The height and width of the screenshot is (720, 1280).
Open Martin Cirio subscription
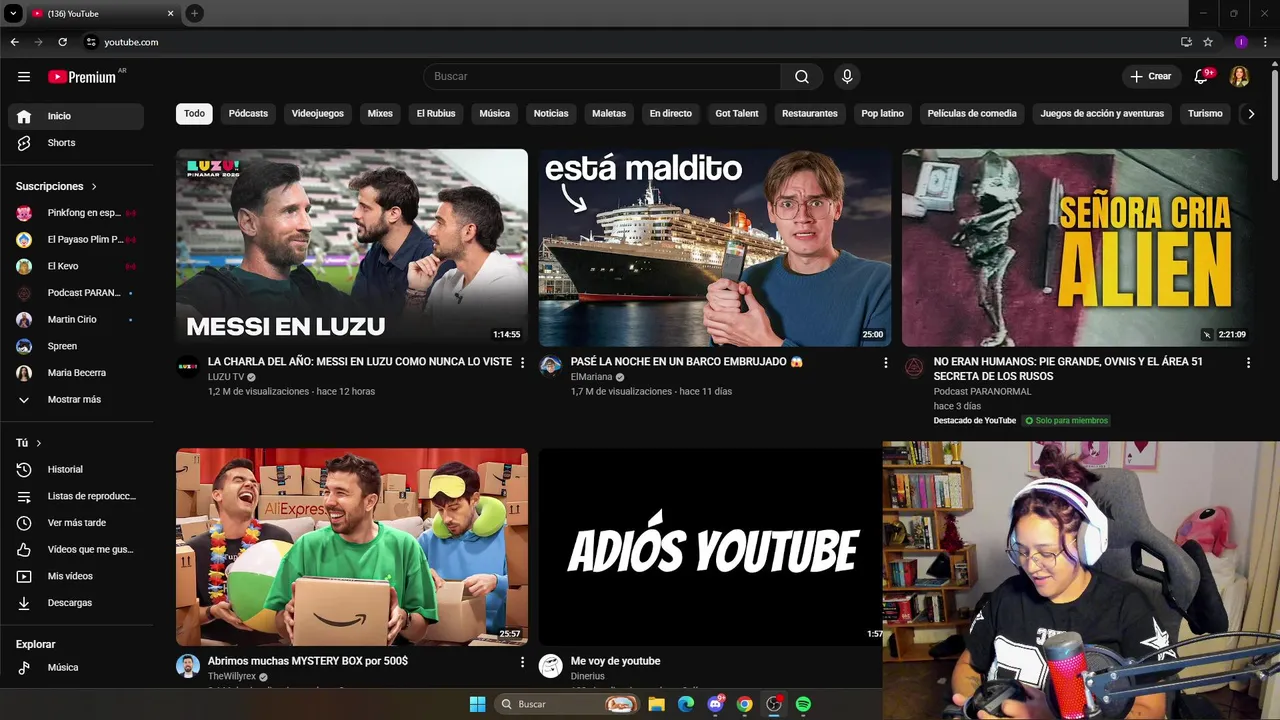coord(76,319)
